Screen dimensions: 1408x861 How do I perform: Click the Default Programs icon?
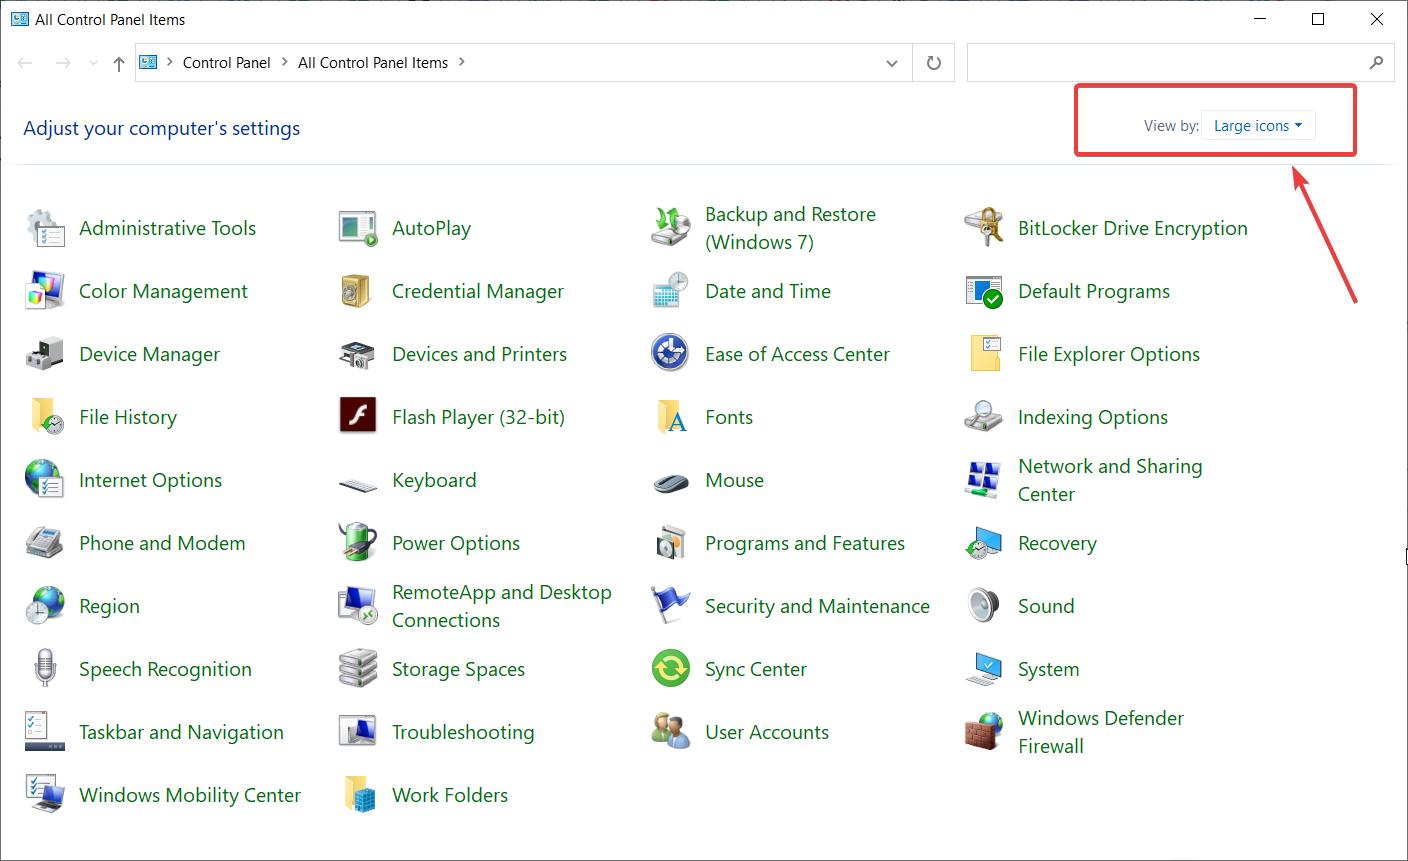pos(984,291)
